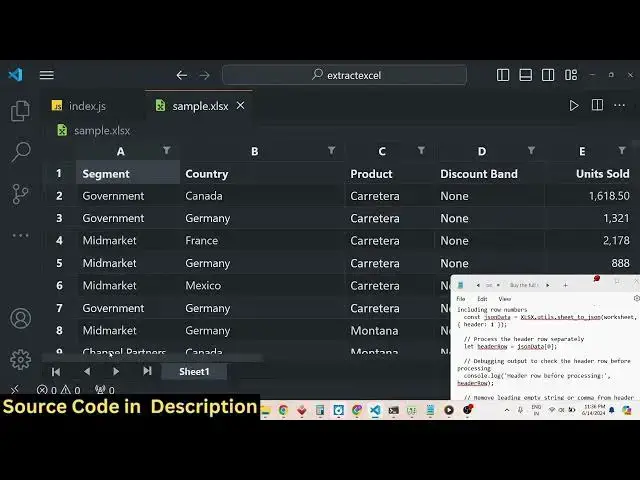Select the Segment header cell

[x=128, y=173]
